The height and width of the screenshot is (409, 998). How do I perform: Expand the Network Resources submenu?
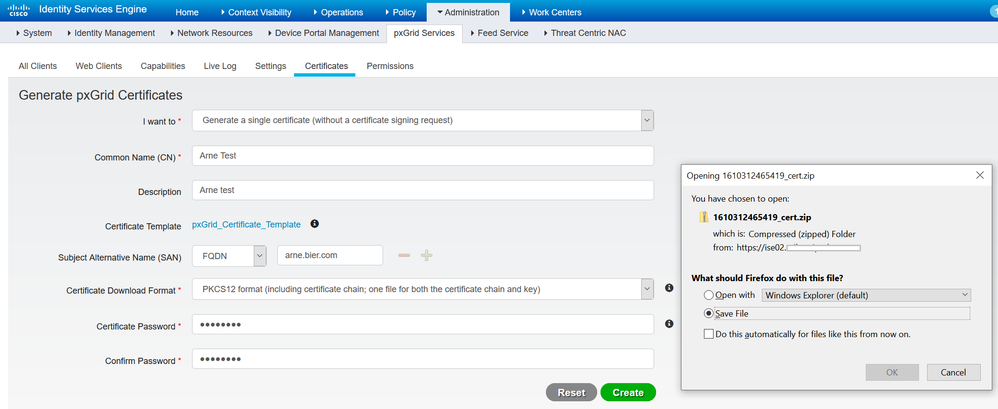click(211, 33)
